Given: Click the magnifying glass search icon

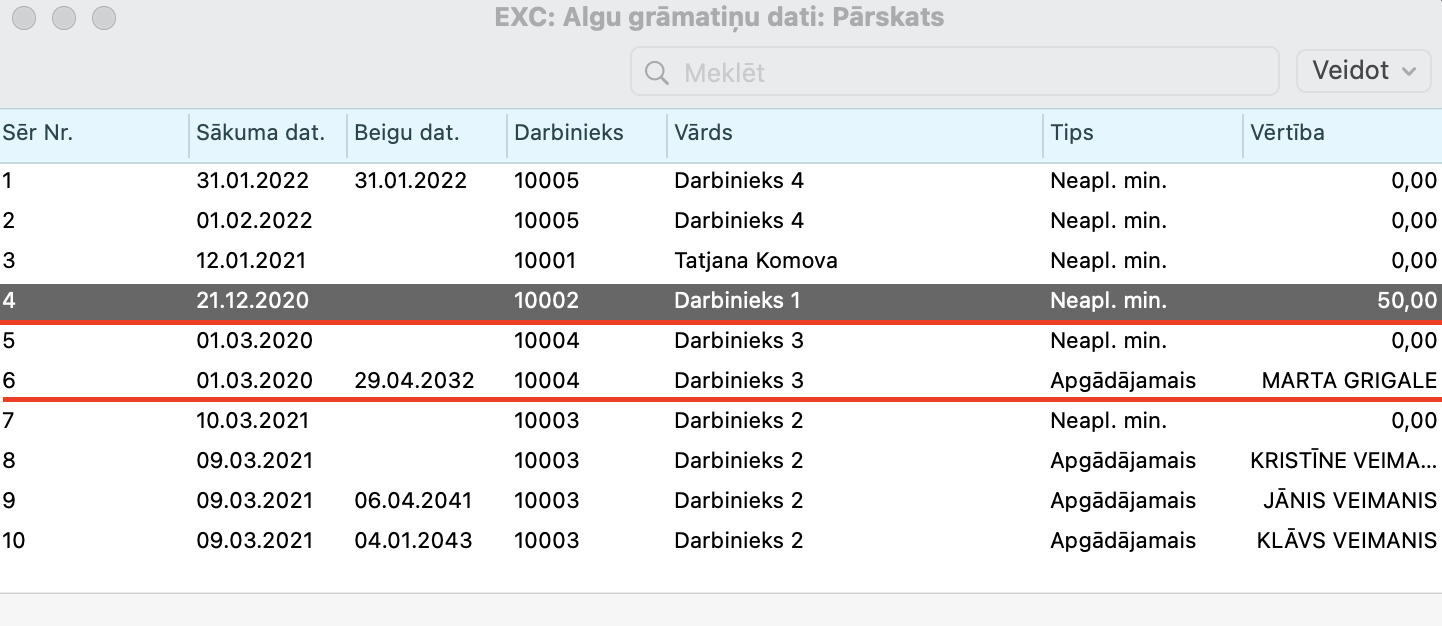Looking at the screenshot, I should coord(657,72).
